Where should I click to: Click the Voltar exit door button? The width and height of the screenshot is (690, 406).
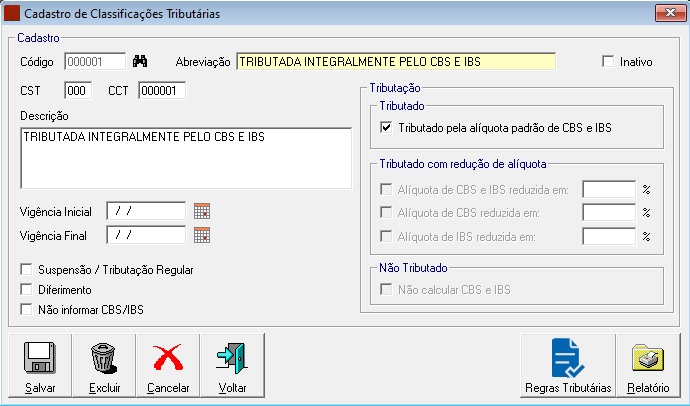click(x=232, y=365)
